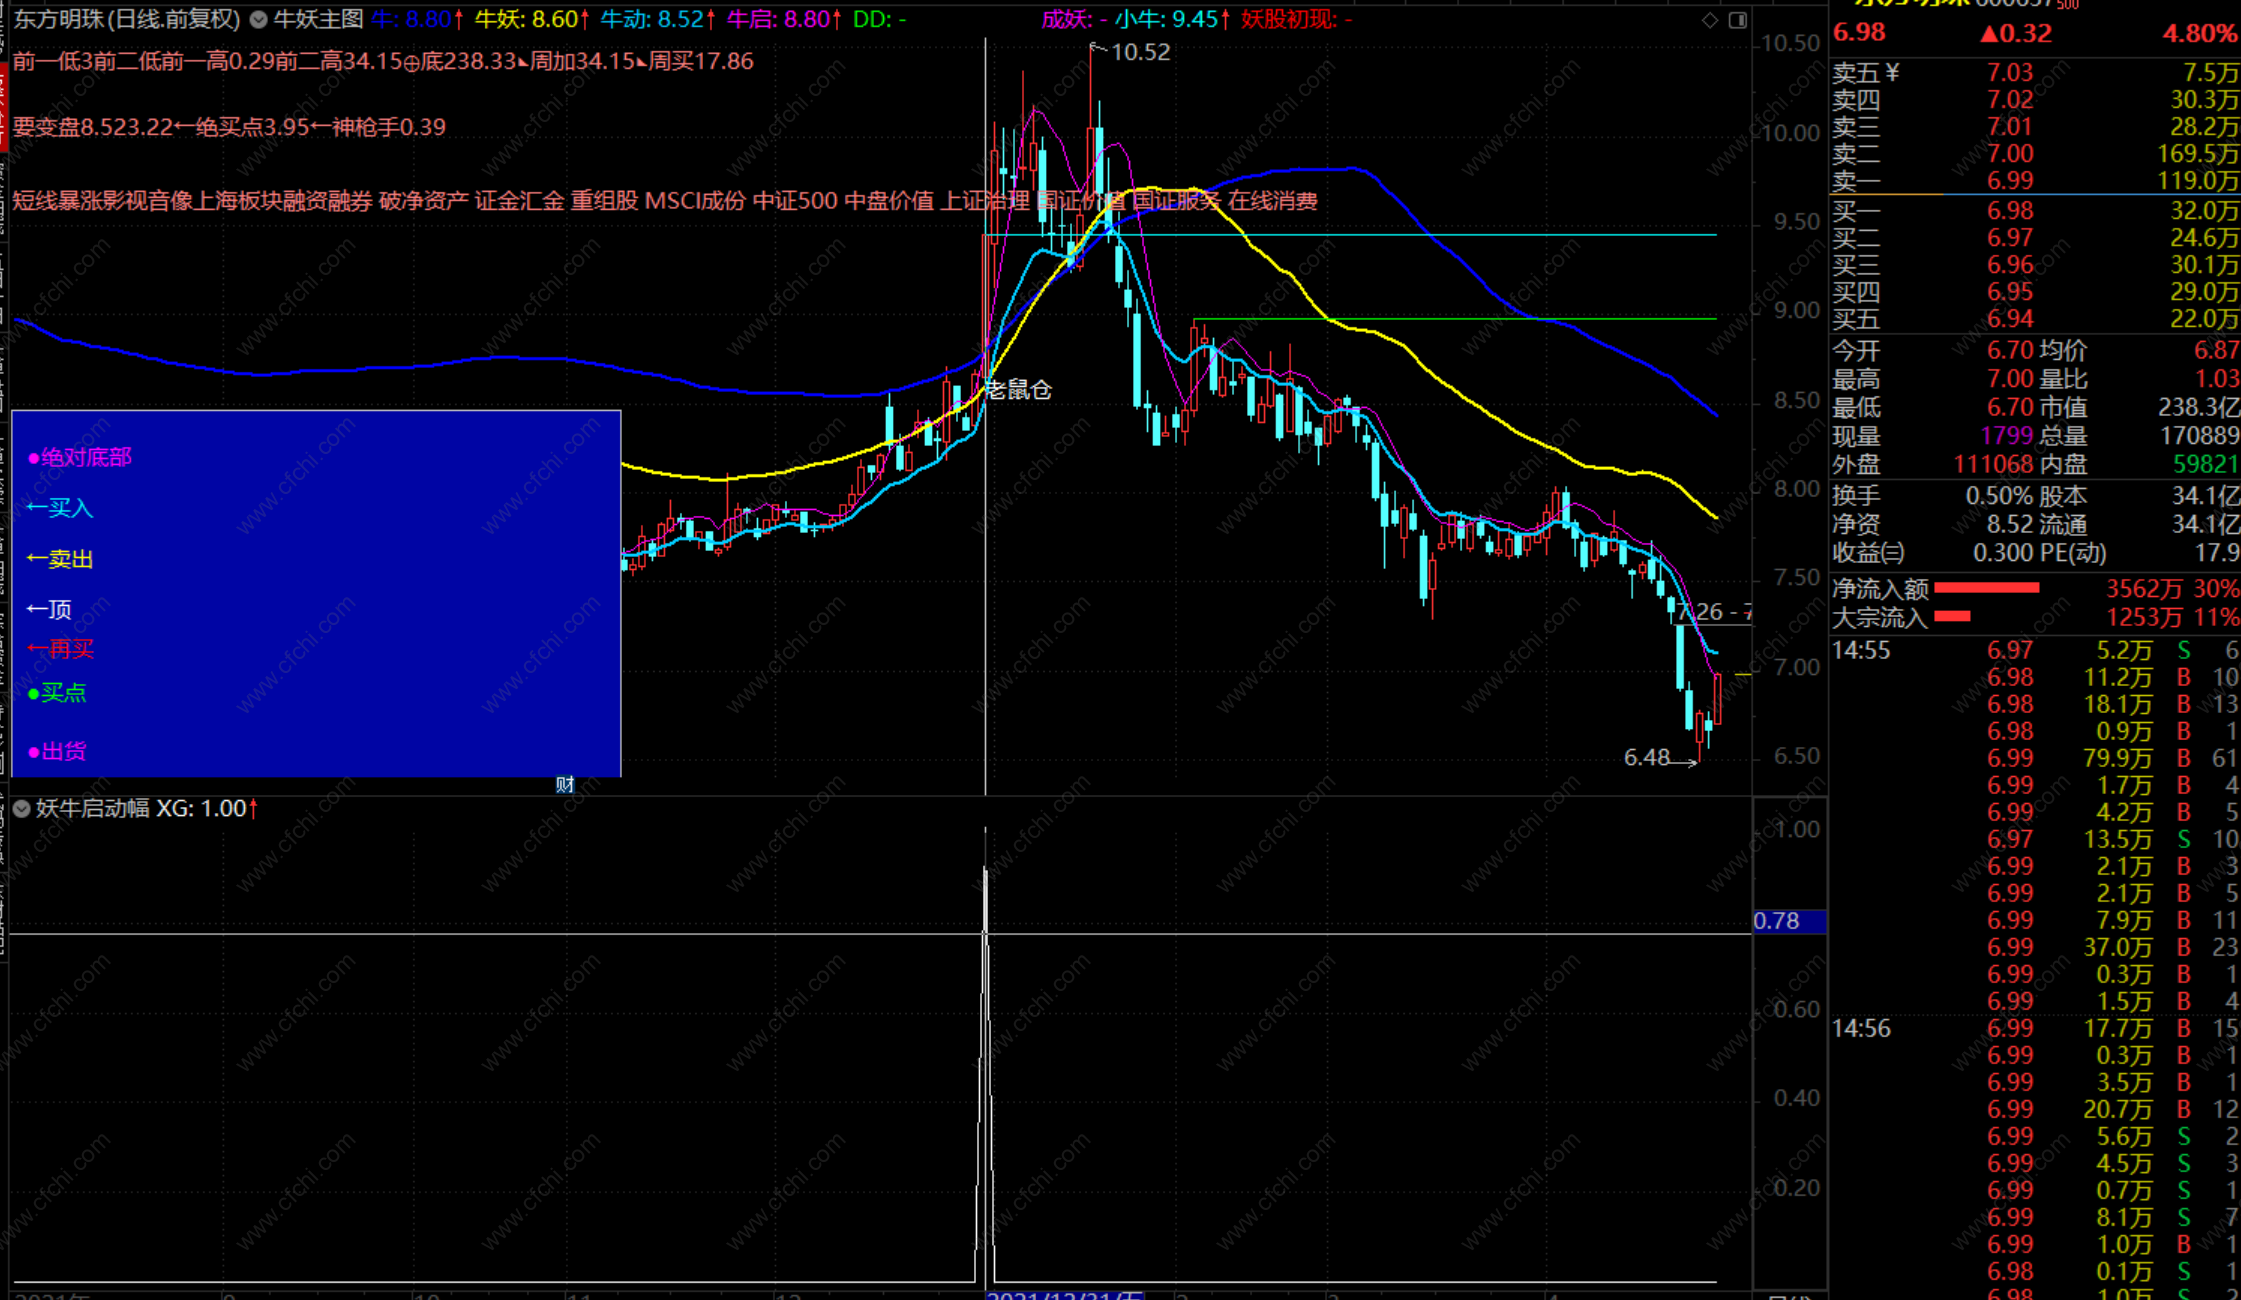
Task: Click the 净流入额 red progress bar
Action: pos(1986,588)
